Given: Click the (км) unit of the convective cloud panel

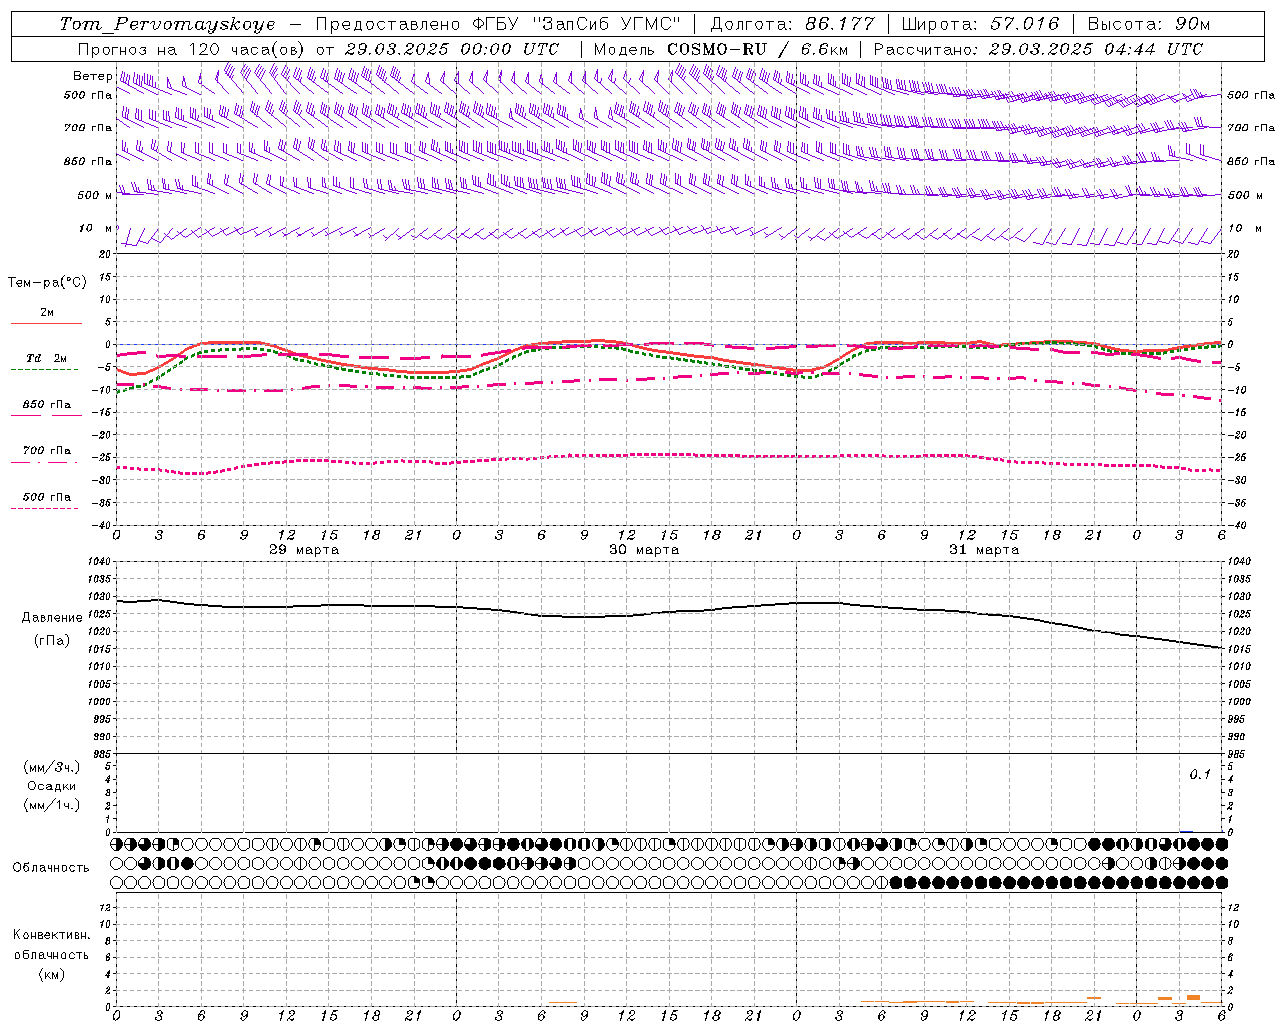Looking at the screenshot, I should pyautogui.click(x=51, y=974).
